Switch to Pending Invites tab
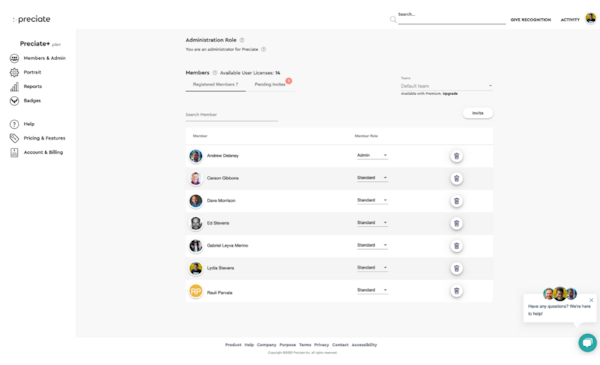This screenshot has height=365, width=600. pyautogui.click(x=270, y=84)
